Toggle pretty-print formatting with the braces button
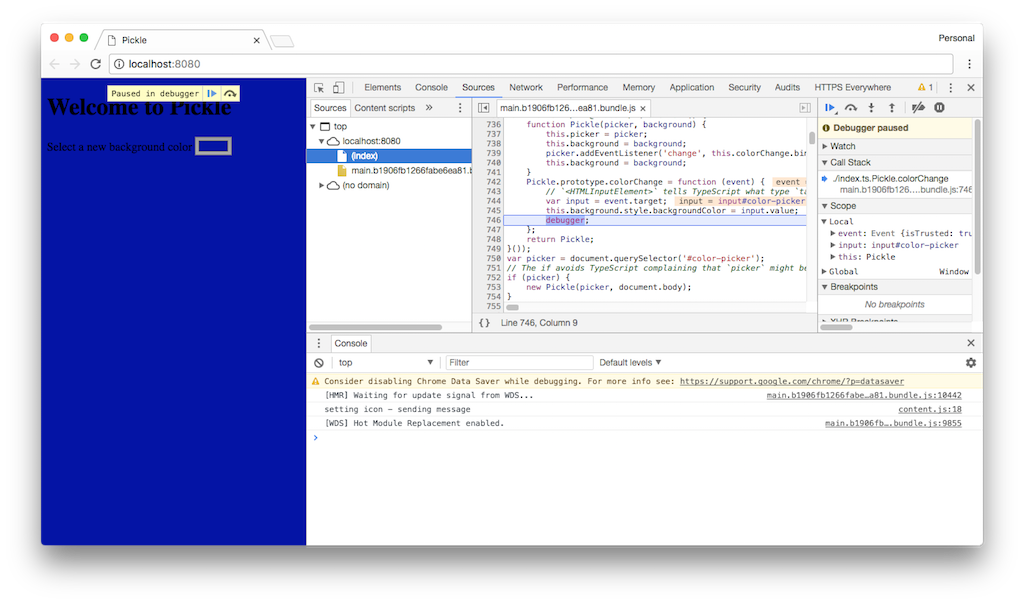 (x=486, y=322)
